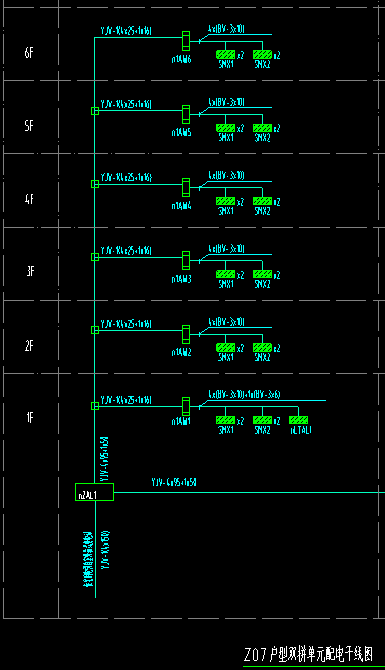
Task: Click the nLTAL1 hatched box on 1F
Action: (298, 420)
